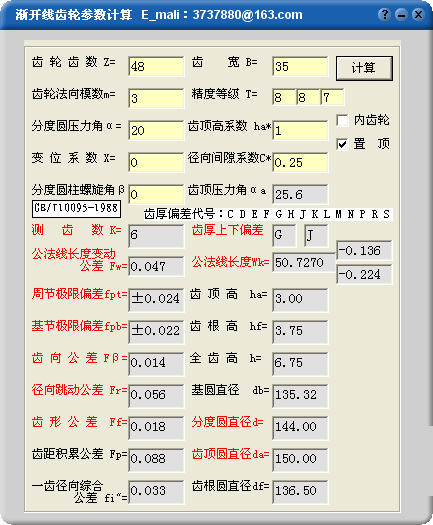Image resolution: width=433 pixels, height=525 pixels.
Task: Select the 变位系数 X input field
Action: [156, 162]
